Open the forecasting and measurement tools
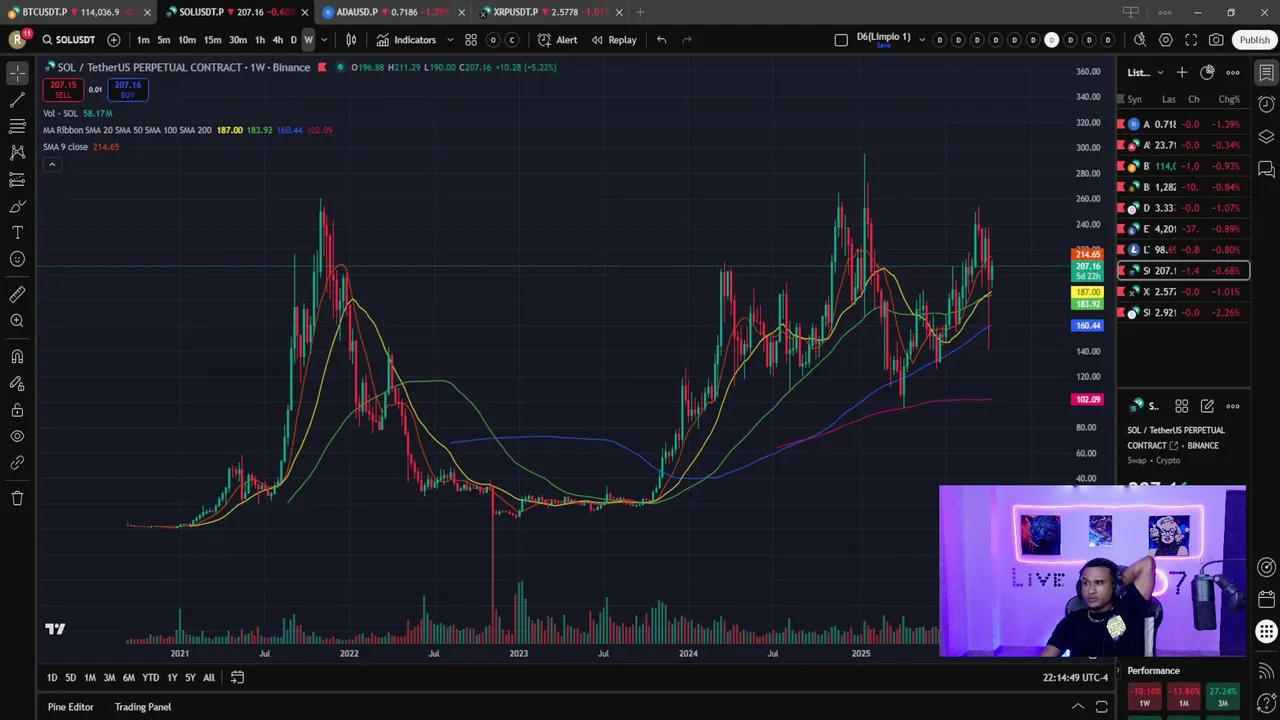Viewport: 1280px width, 720px height. 17,180
